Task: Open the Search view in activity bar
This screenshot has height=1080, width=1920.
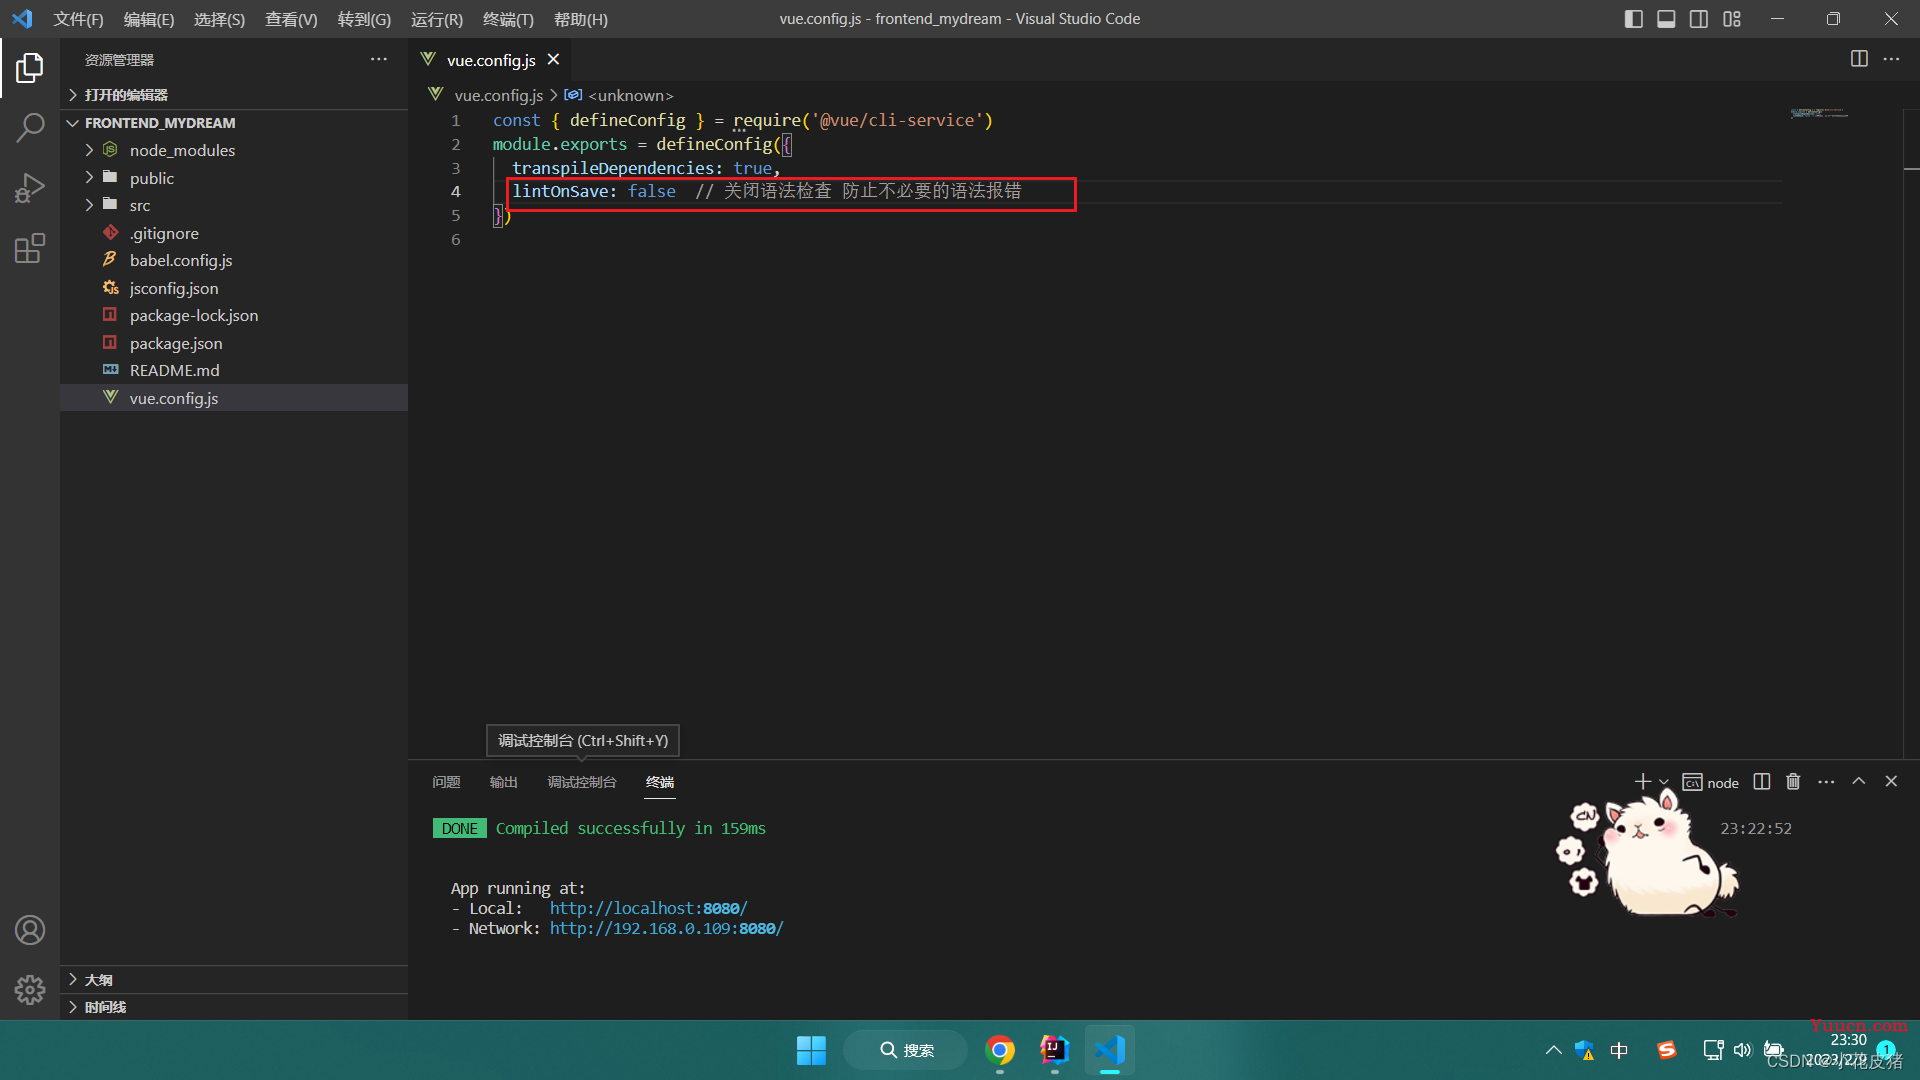Action: 30,127
